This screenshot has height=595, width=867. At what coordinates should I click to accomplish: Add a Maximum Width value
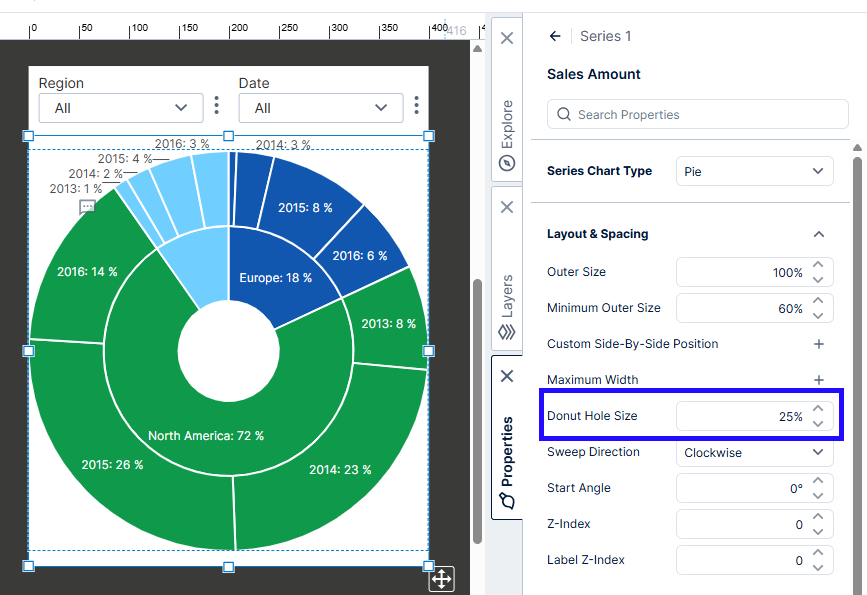[x=818, y=380]
